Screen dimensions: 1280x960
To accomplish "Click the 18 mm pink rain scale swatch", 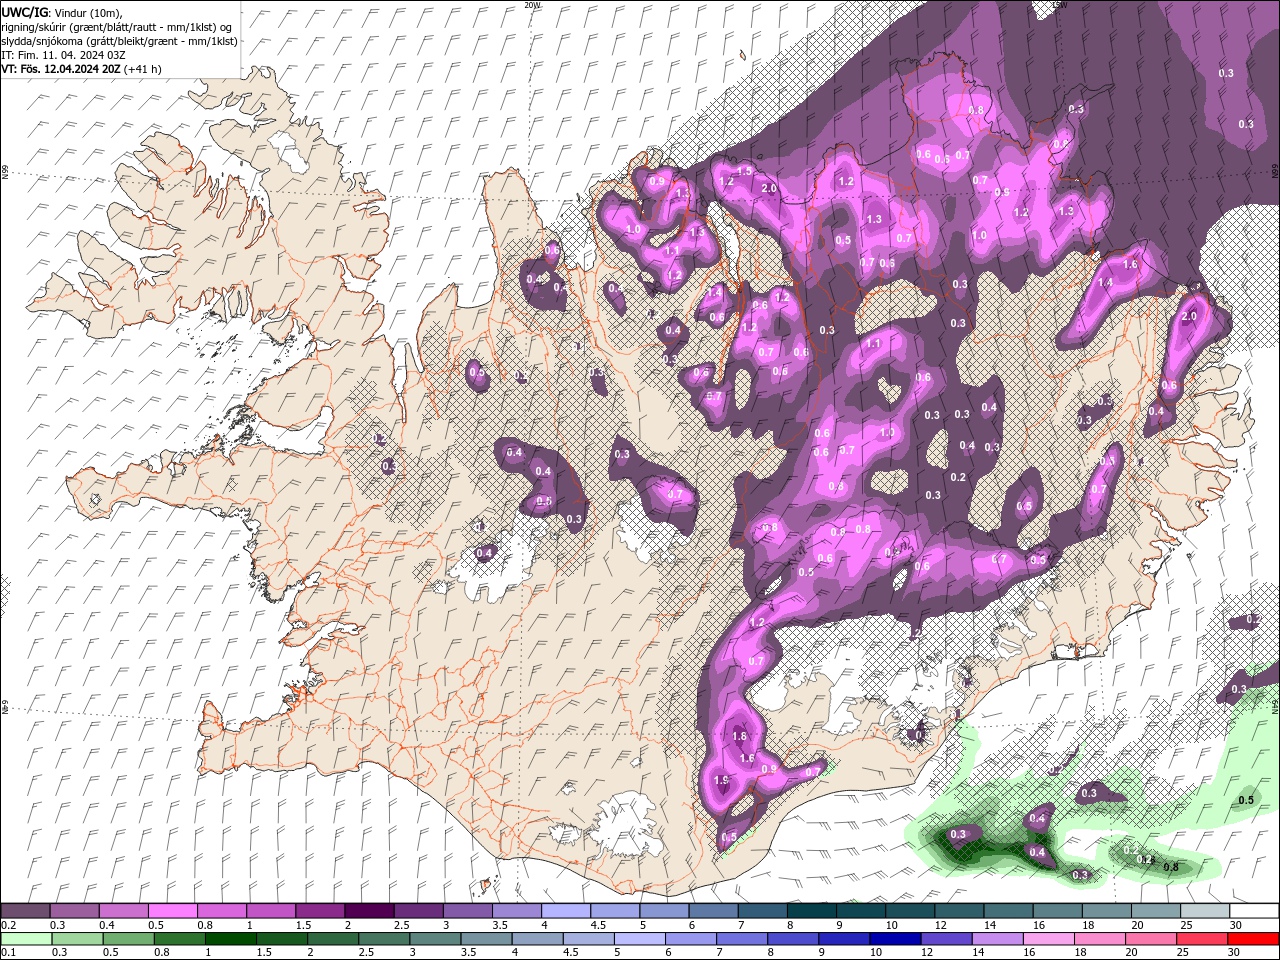I will coord(1099,939).
